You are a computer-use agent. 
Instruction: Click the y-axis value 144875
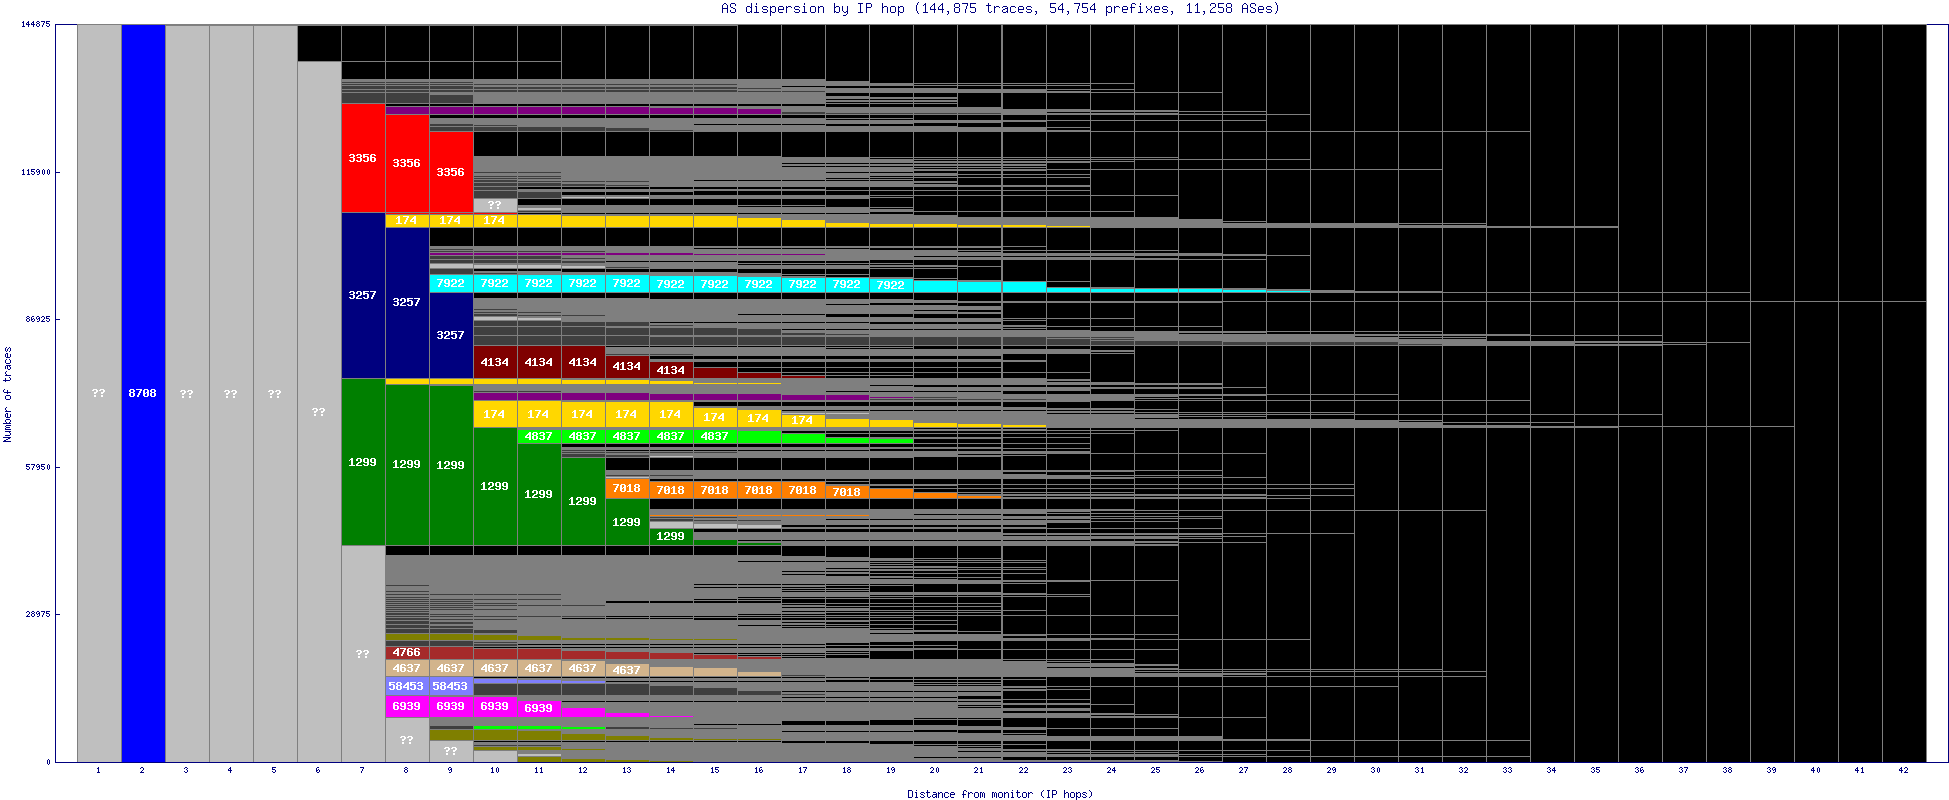point(36,24)
